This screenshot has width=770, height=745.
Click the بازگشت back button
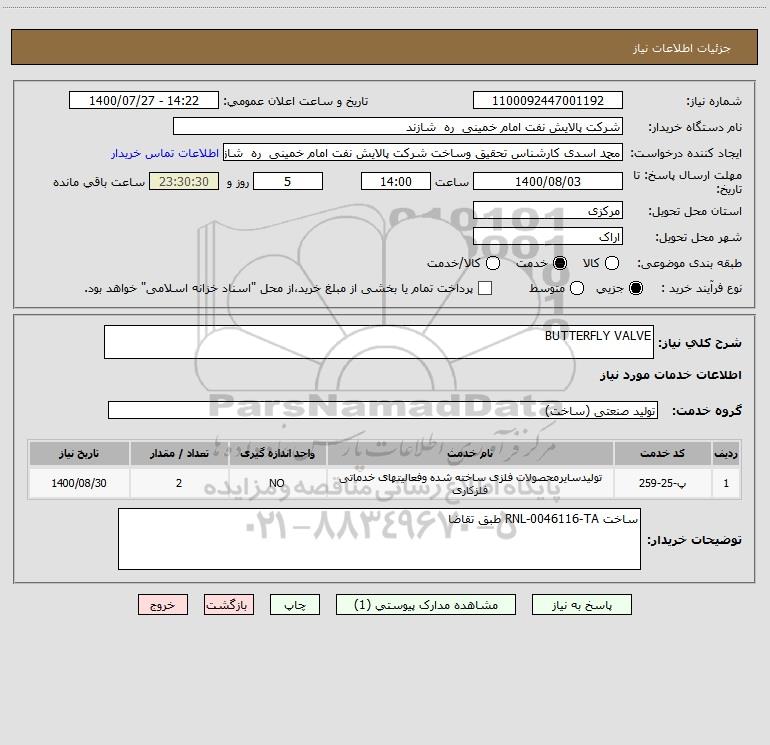tap(229, 605)
